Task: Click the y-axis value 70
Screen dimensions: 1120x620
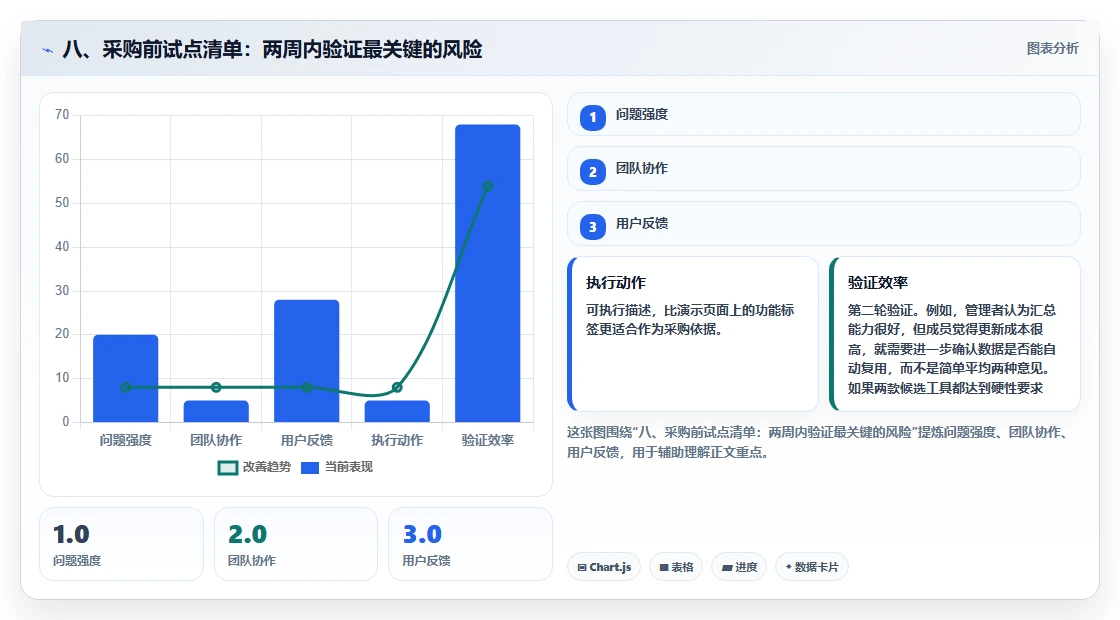Action: pos(62,114)
